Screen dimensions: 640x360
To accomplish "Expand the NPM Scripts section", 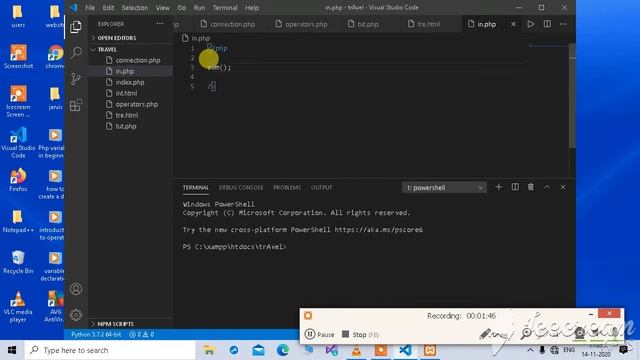I will pos(116,324).
